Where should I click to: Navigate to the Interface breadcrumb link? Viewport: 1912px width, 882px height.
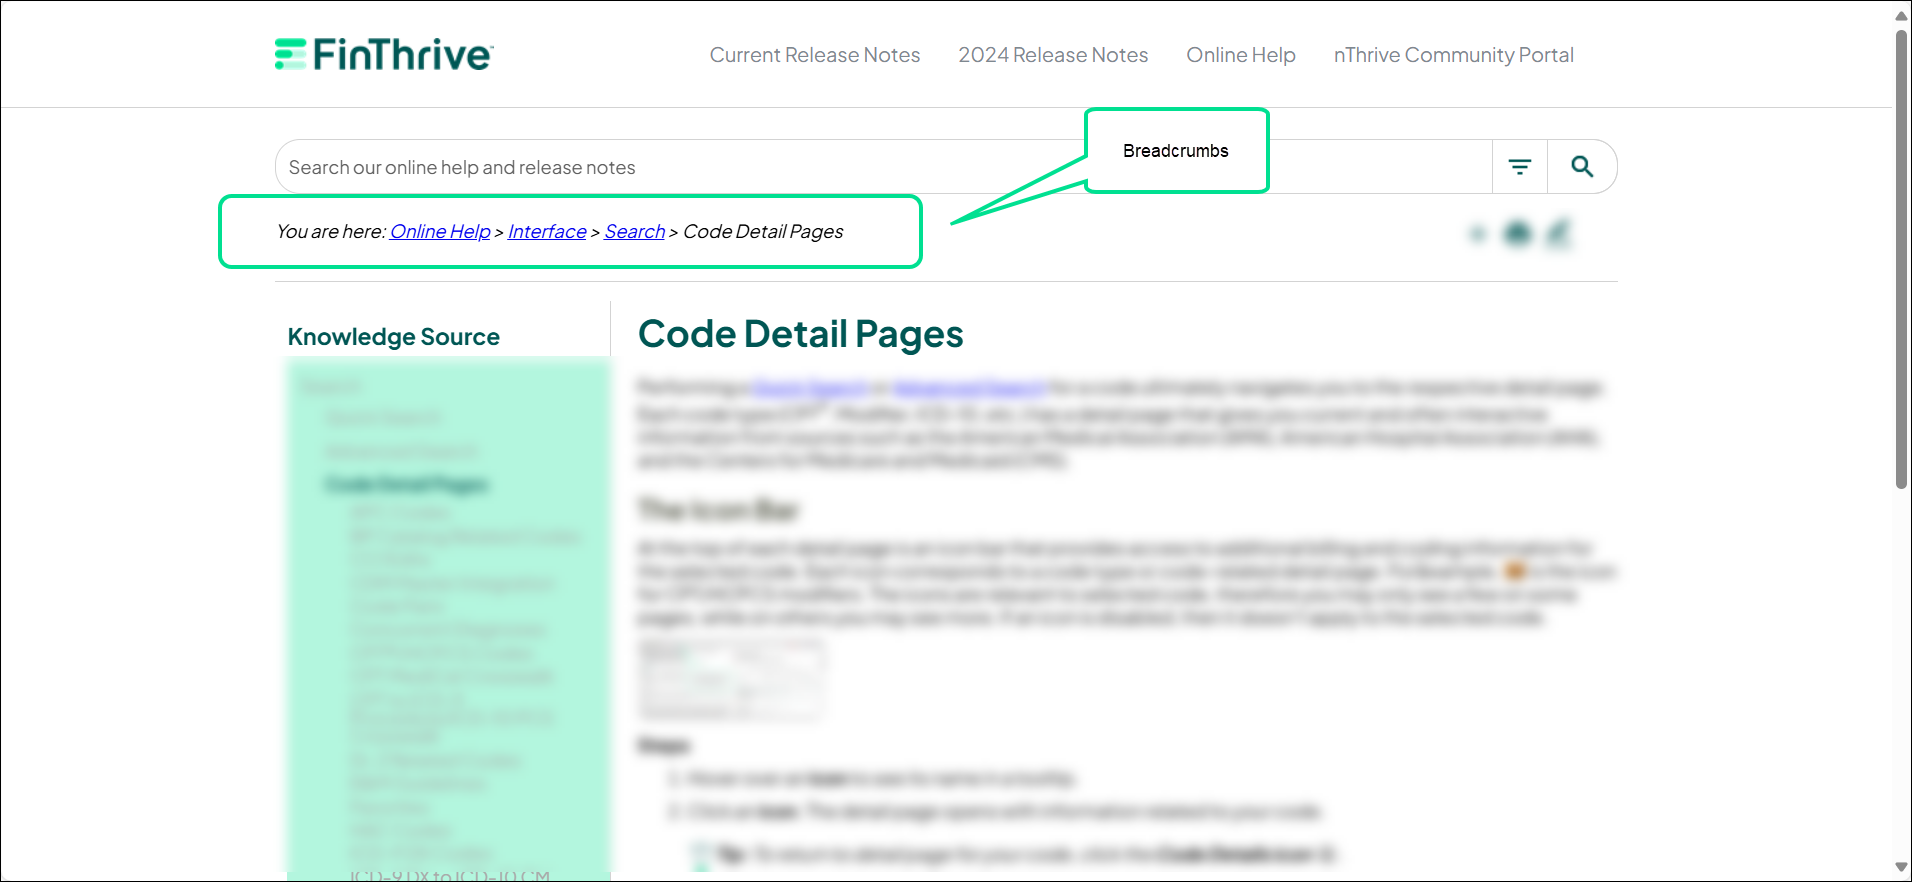pyautogui.click(x=547, y=232)
